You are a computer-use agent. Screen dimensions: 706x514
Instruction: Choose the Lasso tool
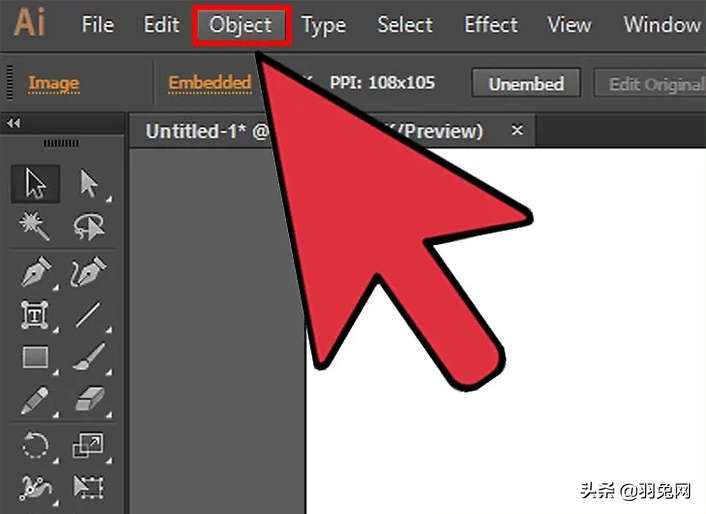(x=89, y=226)
